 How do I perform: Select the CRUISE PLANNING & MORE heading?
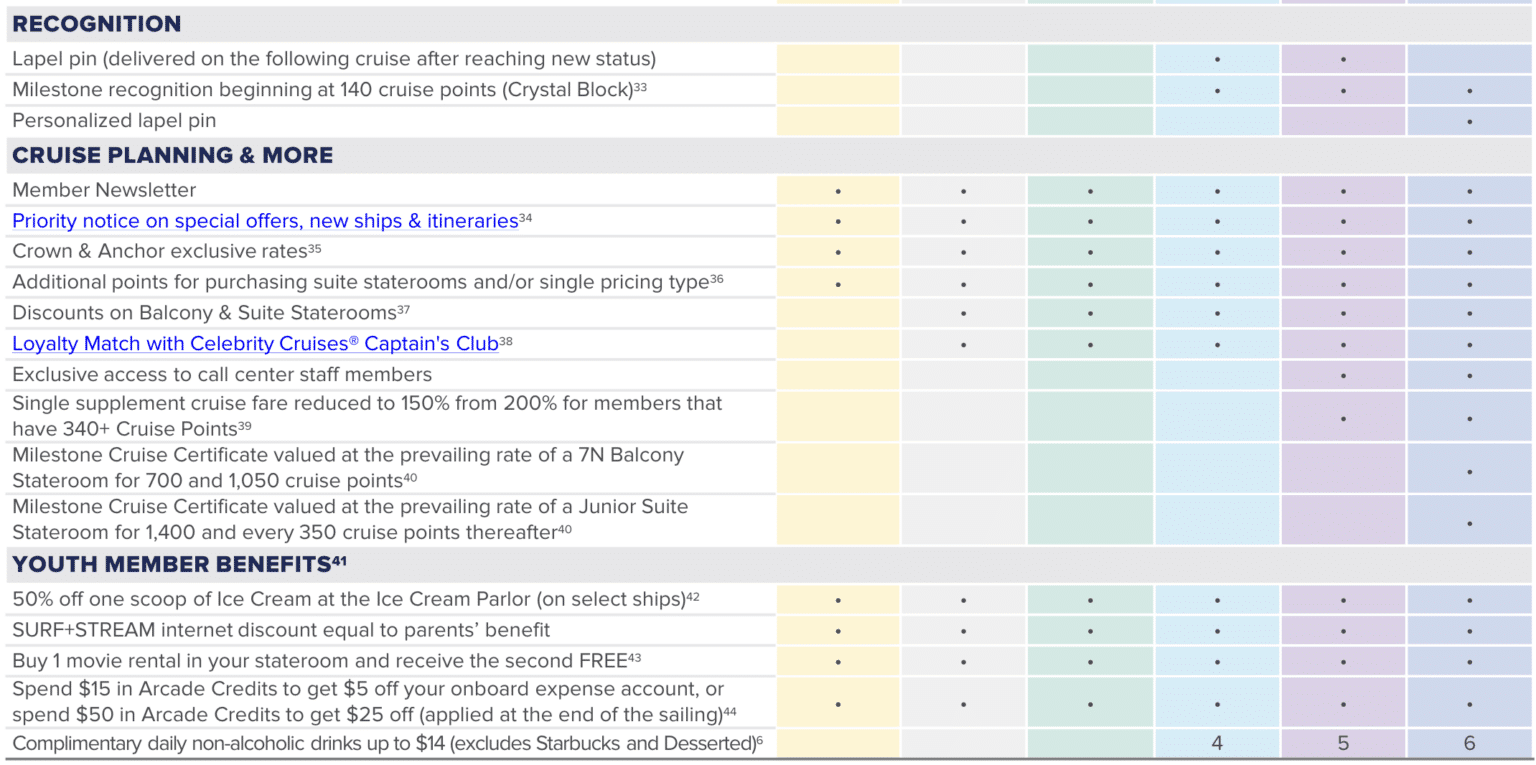pyautogui.click(x=173, y=156)
